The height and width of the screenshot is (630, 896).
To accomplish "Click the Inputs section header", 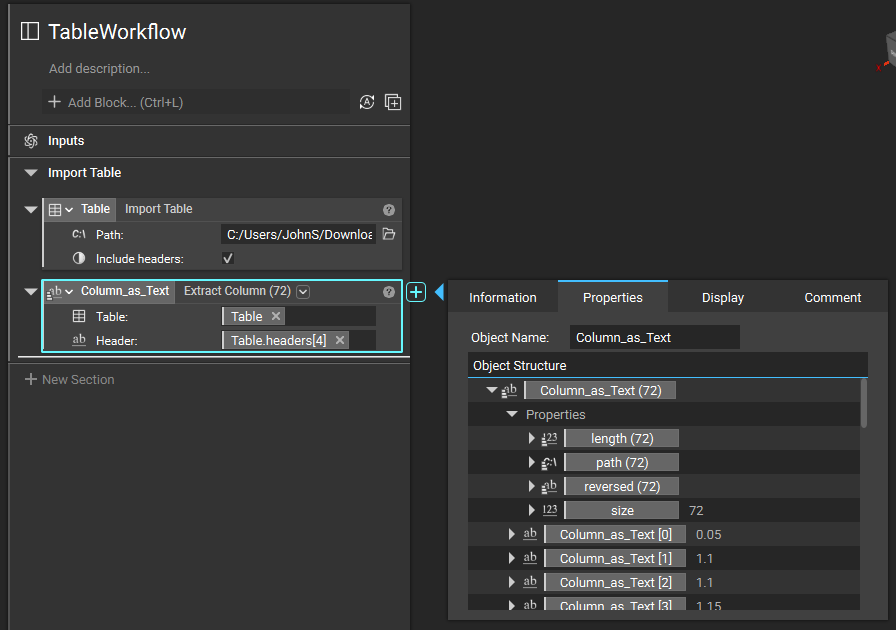I will coord(210,141).
